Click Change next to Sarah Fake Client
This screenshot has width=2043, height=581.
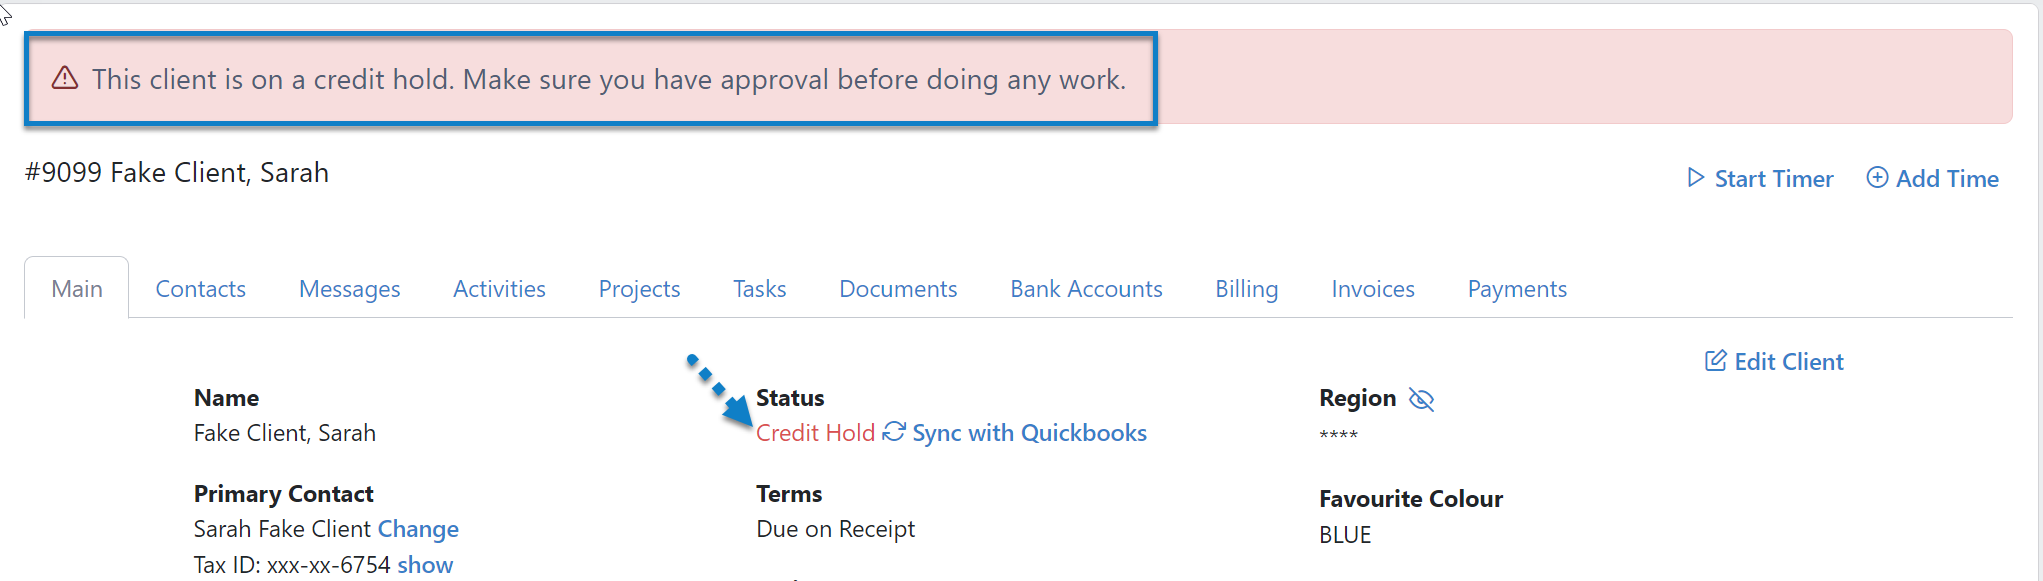tap(418, 529)
